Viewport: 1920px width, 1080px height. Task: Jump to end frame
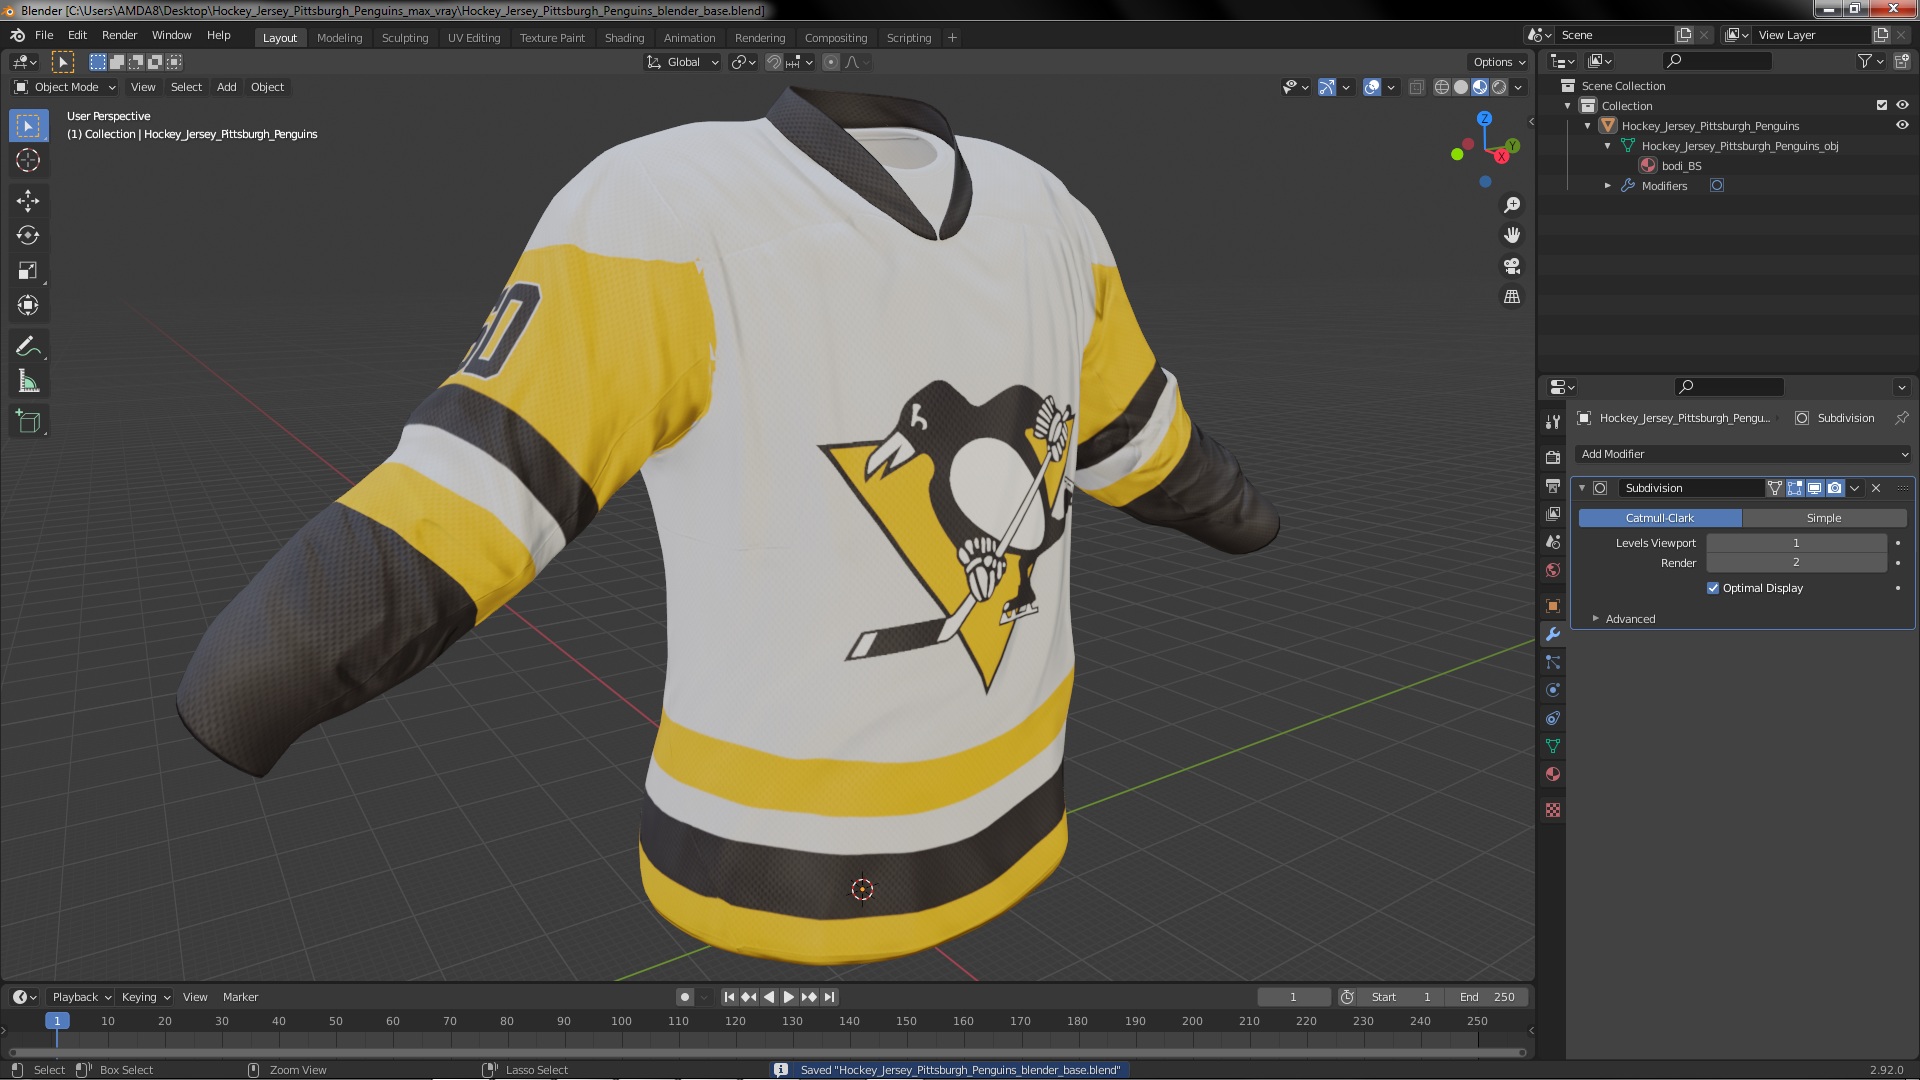[x=829, y=997]
